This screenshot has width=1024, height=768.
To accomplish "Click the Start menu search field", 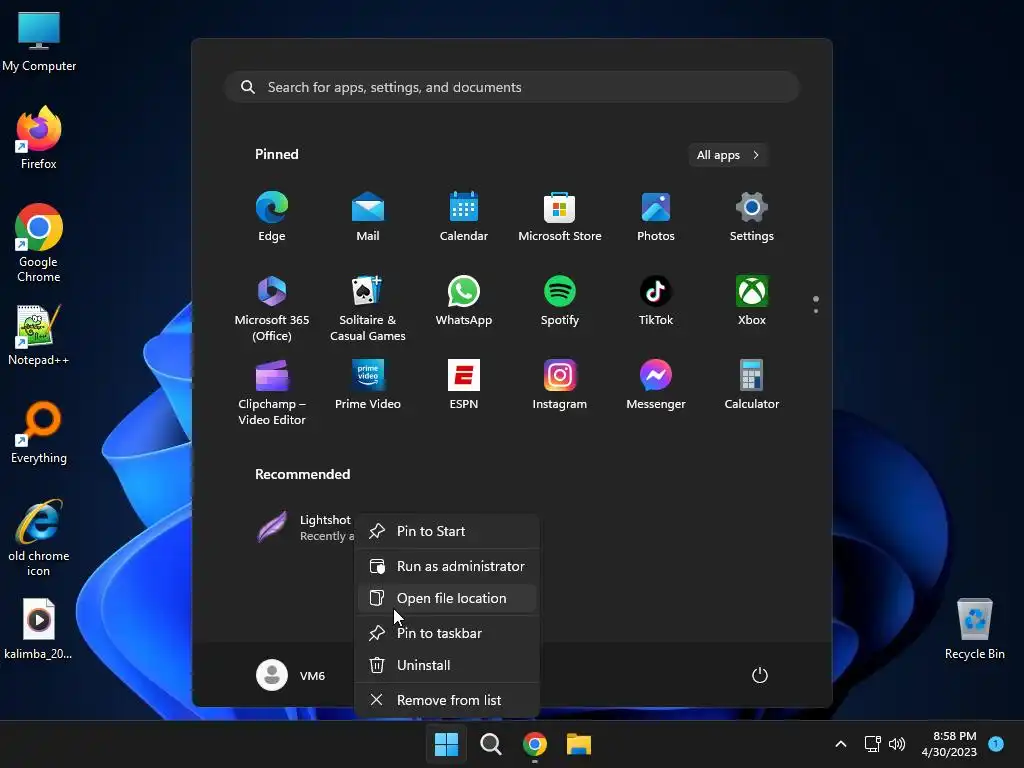I will 513,87.
